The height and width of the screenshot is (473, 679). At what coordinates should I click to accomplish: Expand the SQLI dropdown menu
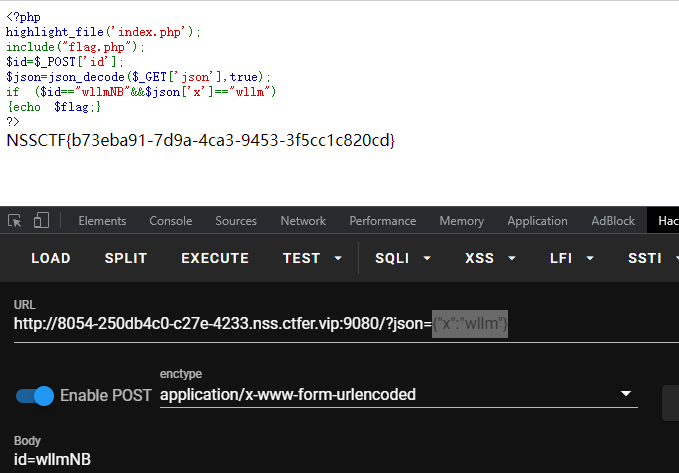click(x=403, y=258)
